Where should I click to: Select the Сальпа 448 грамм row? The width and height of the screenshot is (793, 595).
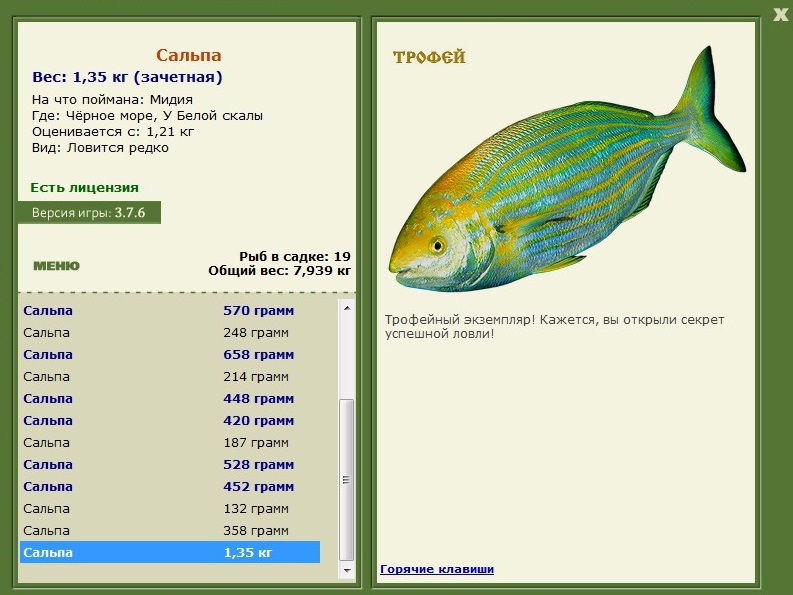pos(170,399)
